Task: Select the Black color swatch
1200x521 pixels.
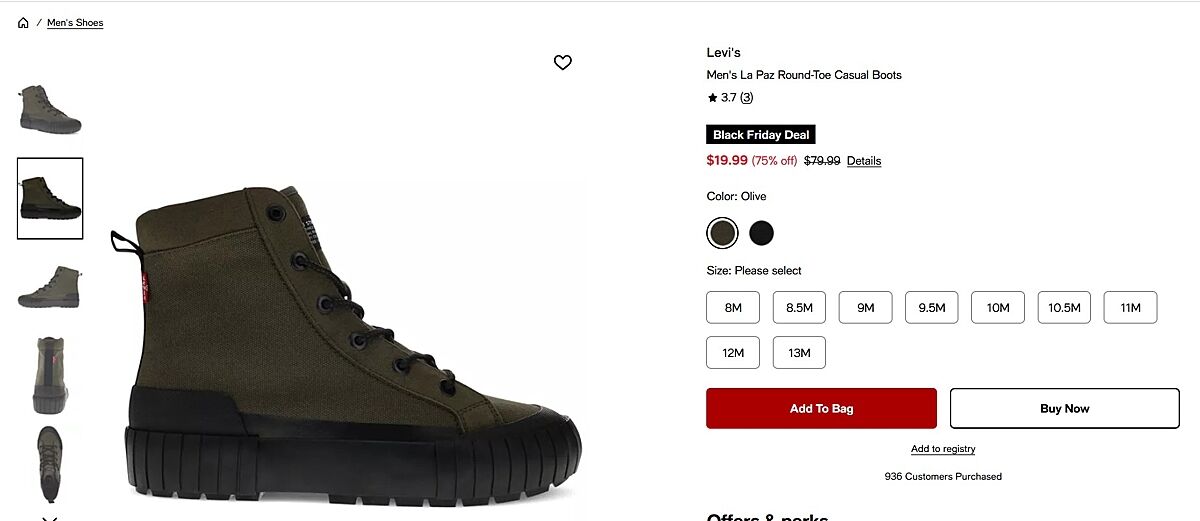Action: (x=762, y=234)
